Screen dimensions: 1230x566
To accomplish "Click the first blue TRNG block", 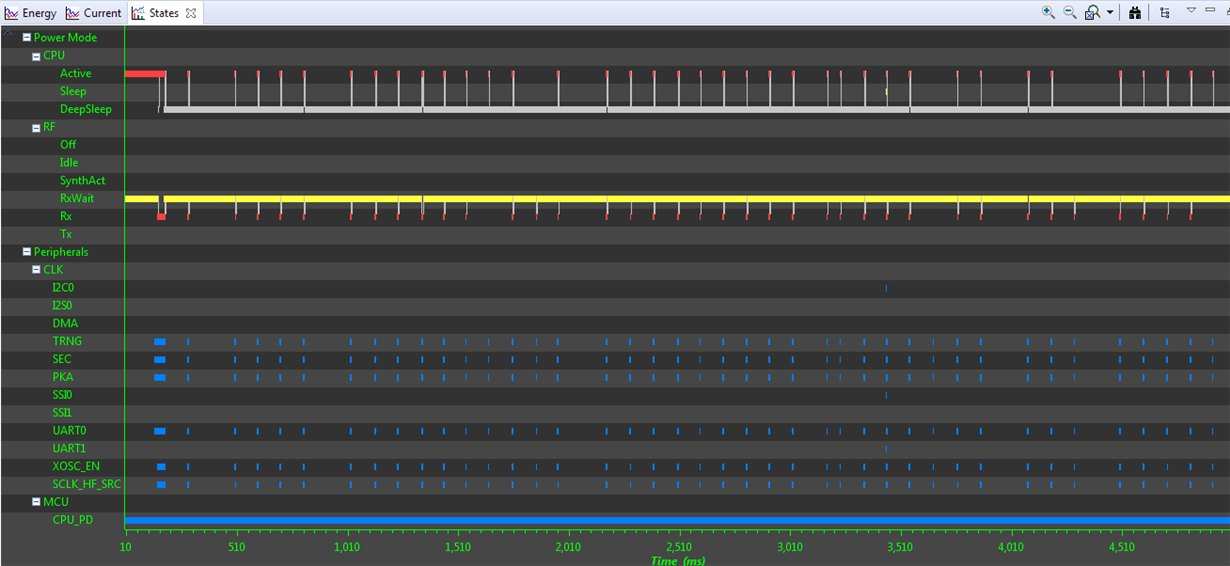I will click(160, 342).
